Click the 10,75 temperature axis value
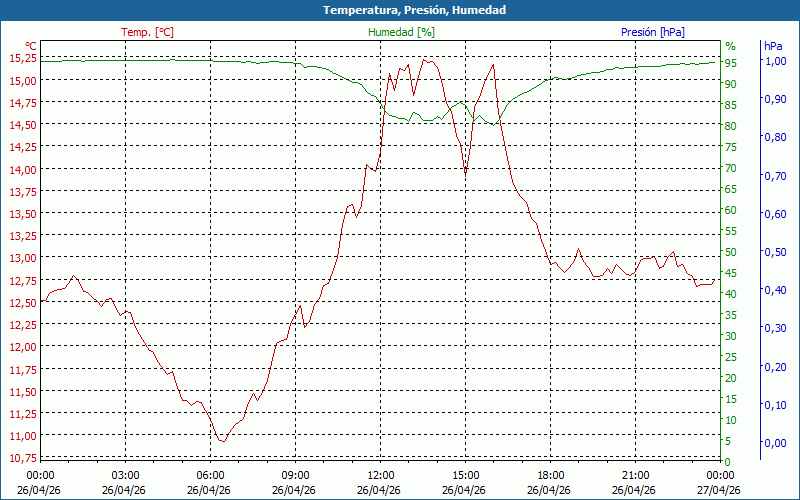The height and width of the screenshot is (500, 800). coord(23,458)
